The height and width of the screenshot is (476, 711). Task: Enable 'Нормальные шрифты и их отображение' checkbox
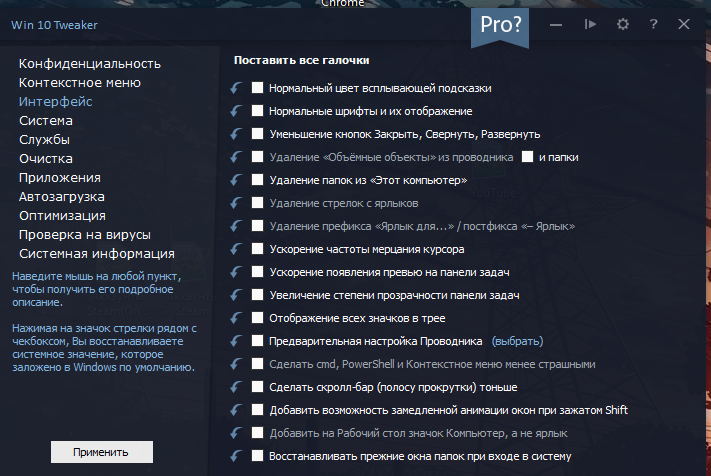pos(258,111)
